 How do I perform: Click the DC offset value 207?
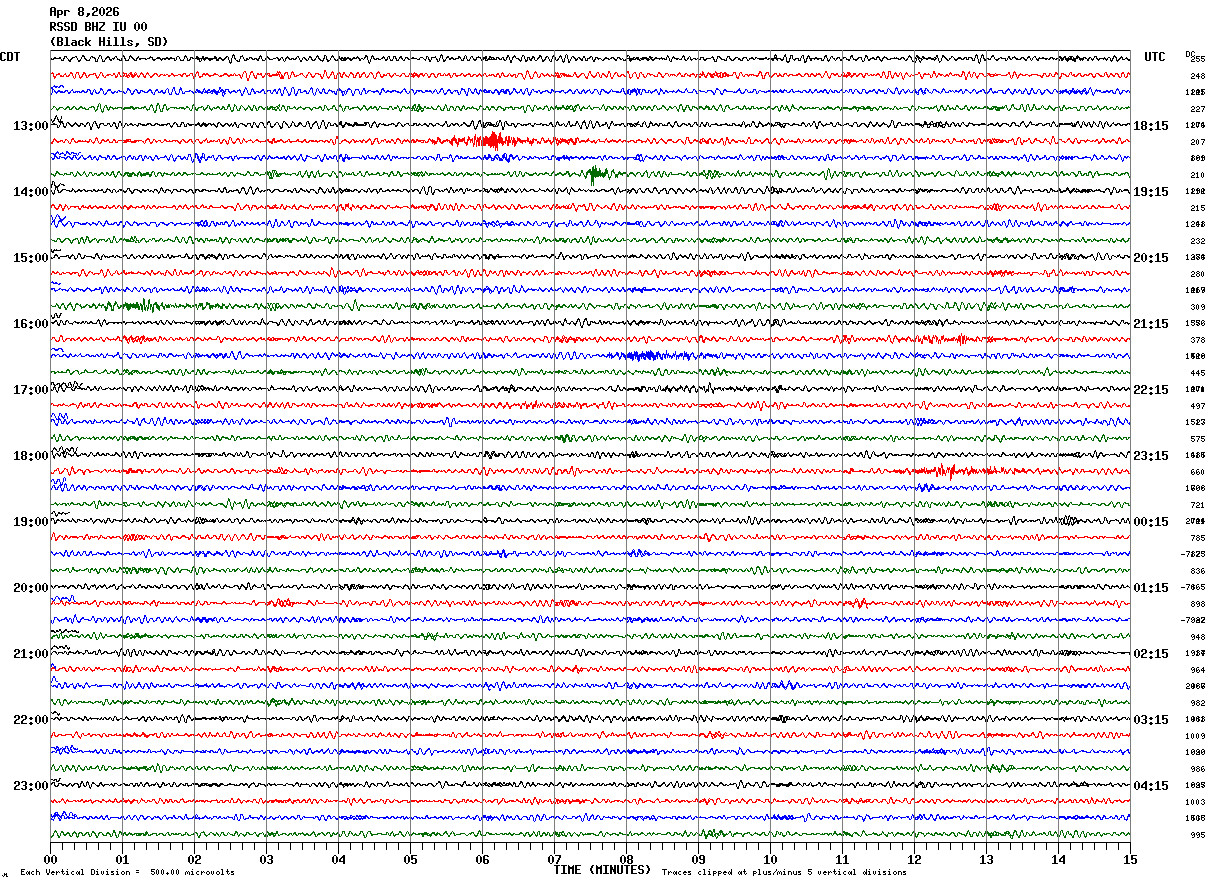[x=1197, y=142]
